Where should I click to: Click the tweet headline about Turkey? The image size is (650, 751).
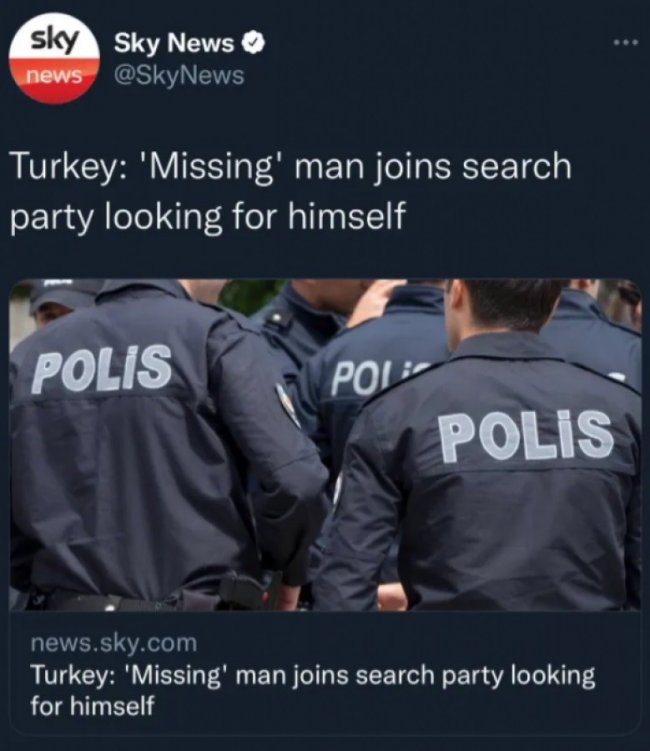click(291, 192)
